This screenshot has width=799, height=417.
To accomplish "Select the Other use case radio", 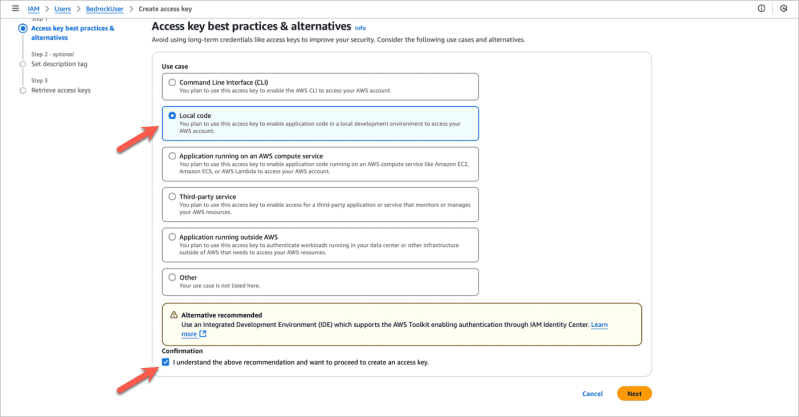I will 172,277.
